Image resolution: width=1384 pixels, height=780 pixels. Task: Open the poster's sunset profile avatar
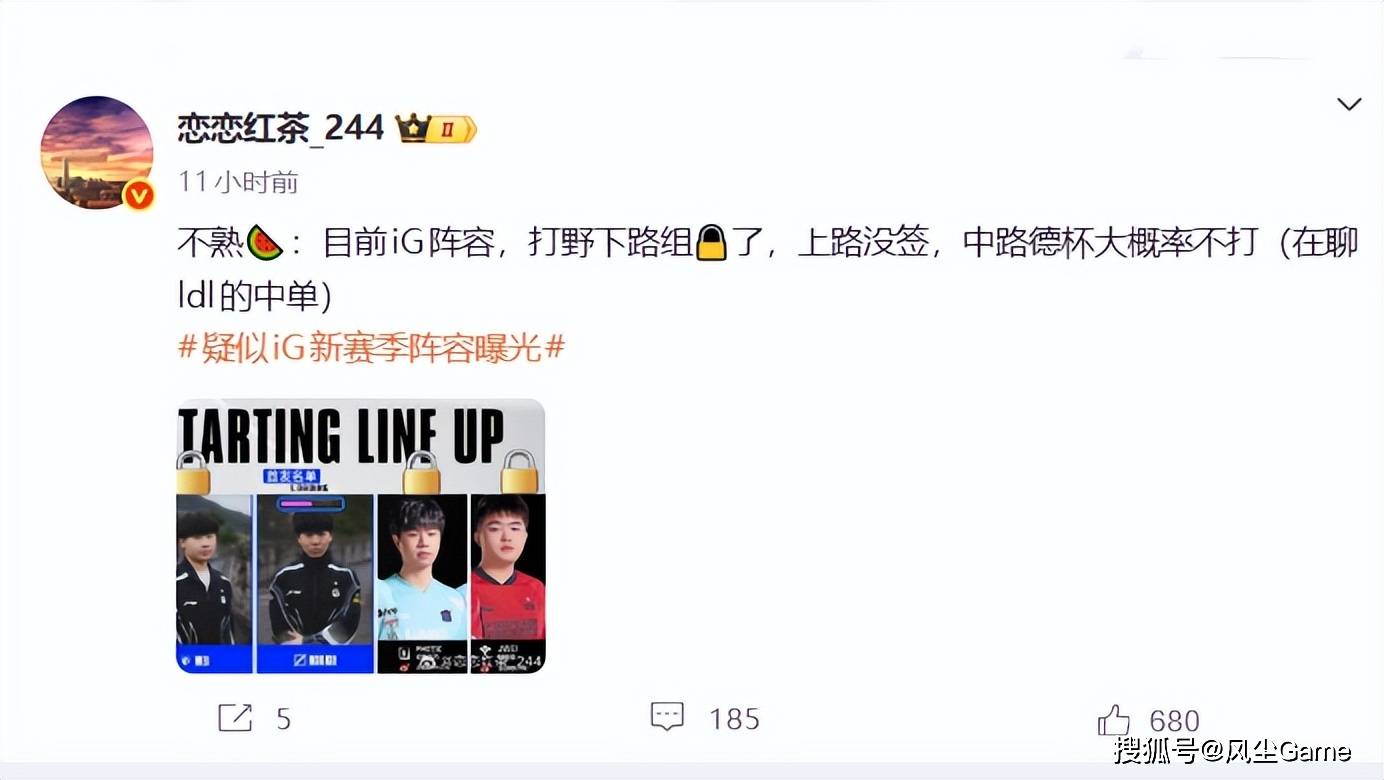[97, 153]
